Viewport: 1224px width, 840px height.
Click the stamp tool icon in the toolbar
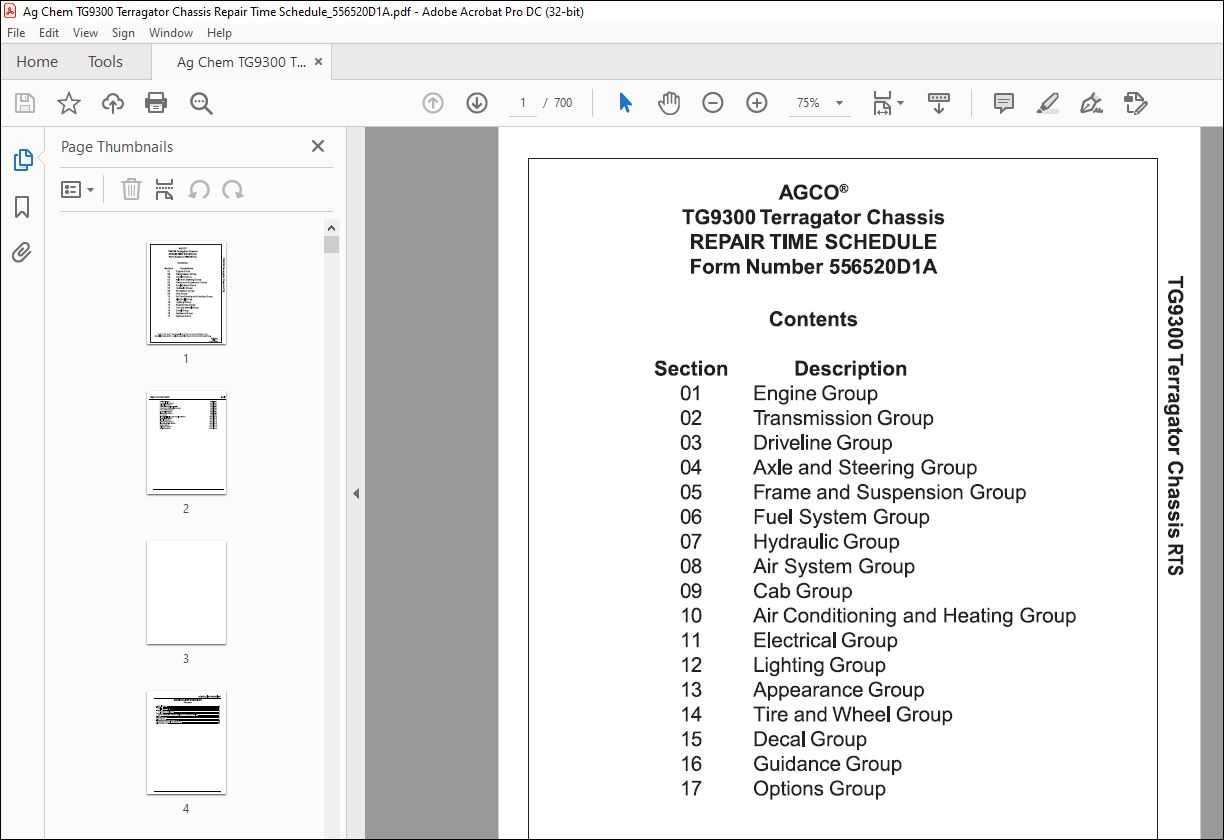[x=1136, y=103]
